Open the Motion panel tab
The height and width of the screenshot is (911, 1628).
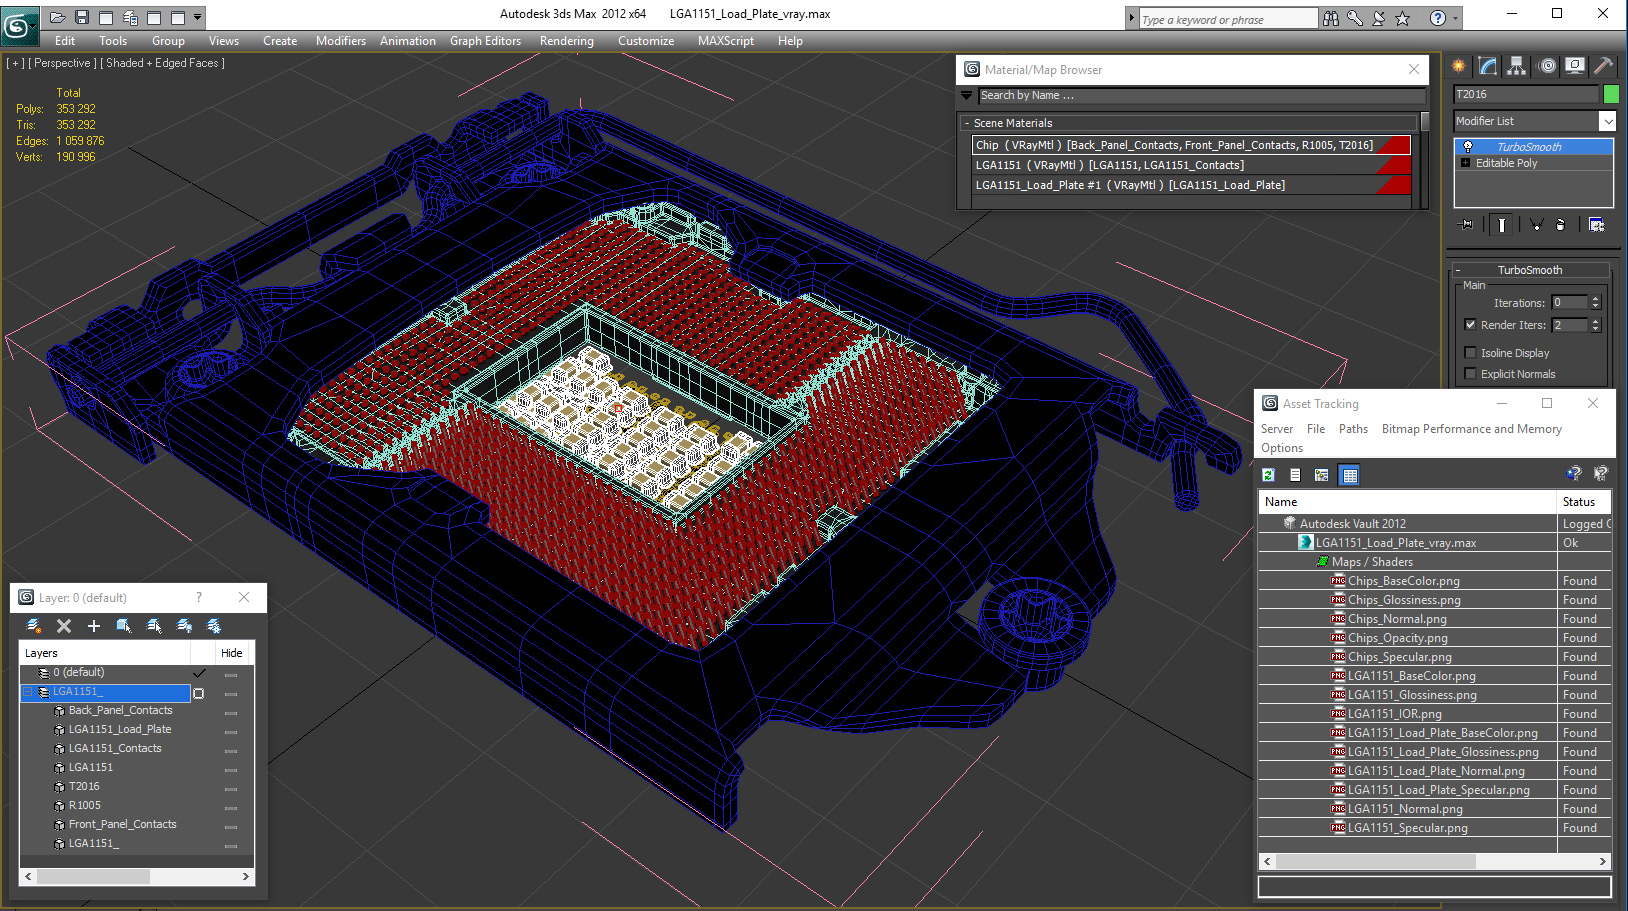point(1547,66)
